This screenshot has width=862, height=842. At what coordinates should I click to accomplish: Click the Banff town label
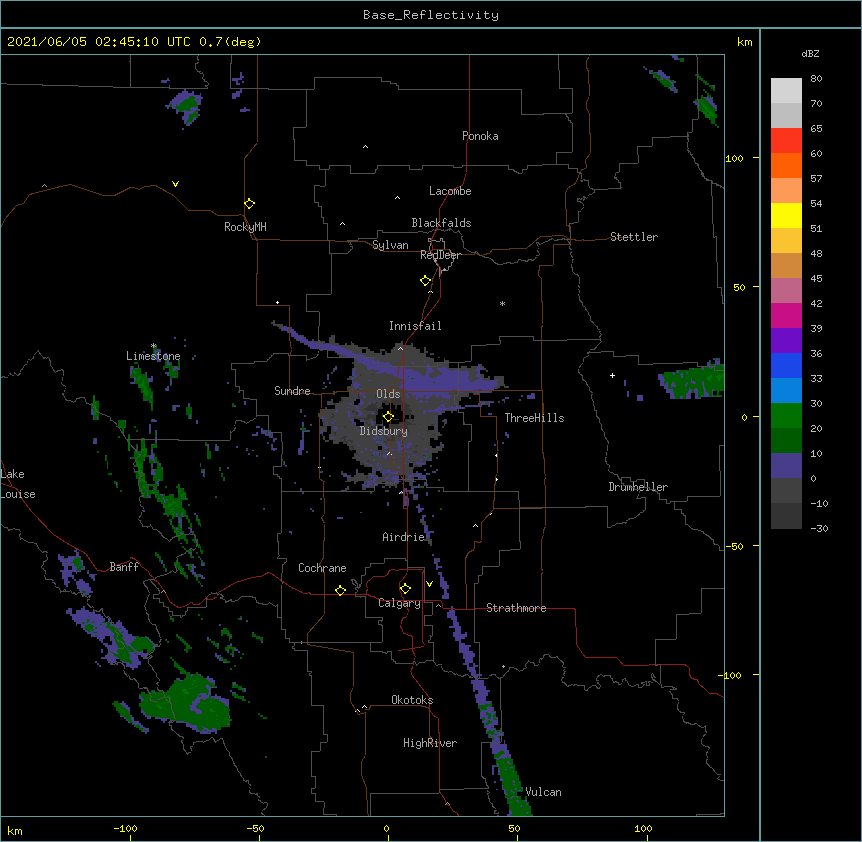coord(124,567)
